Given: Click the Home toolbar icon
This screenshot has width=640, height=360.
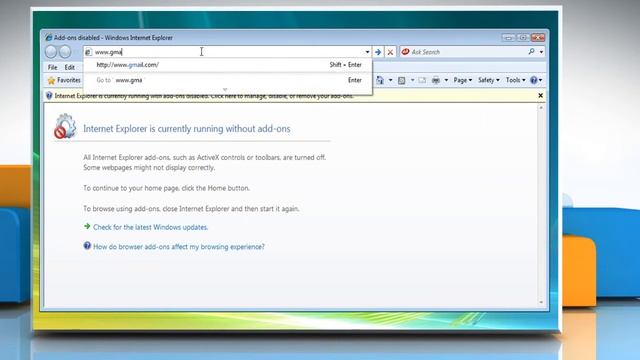Looking at the screenshot, I should tap(380, 80).
